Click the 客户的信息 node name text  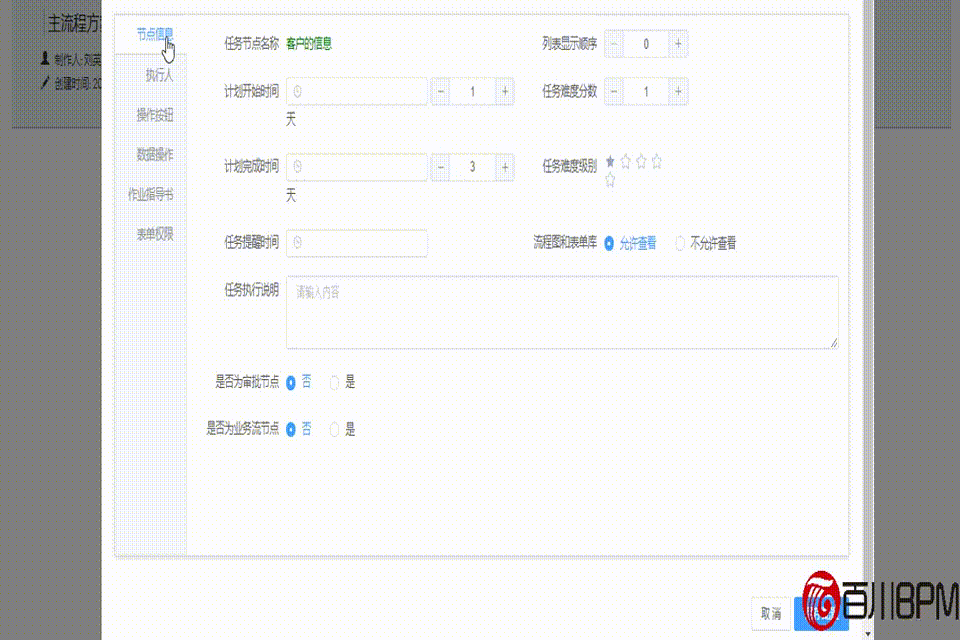[x=309, y=43]
